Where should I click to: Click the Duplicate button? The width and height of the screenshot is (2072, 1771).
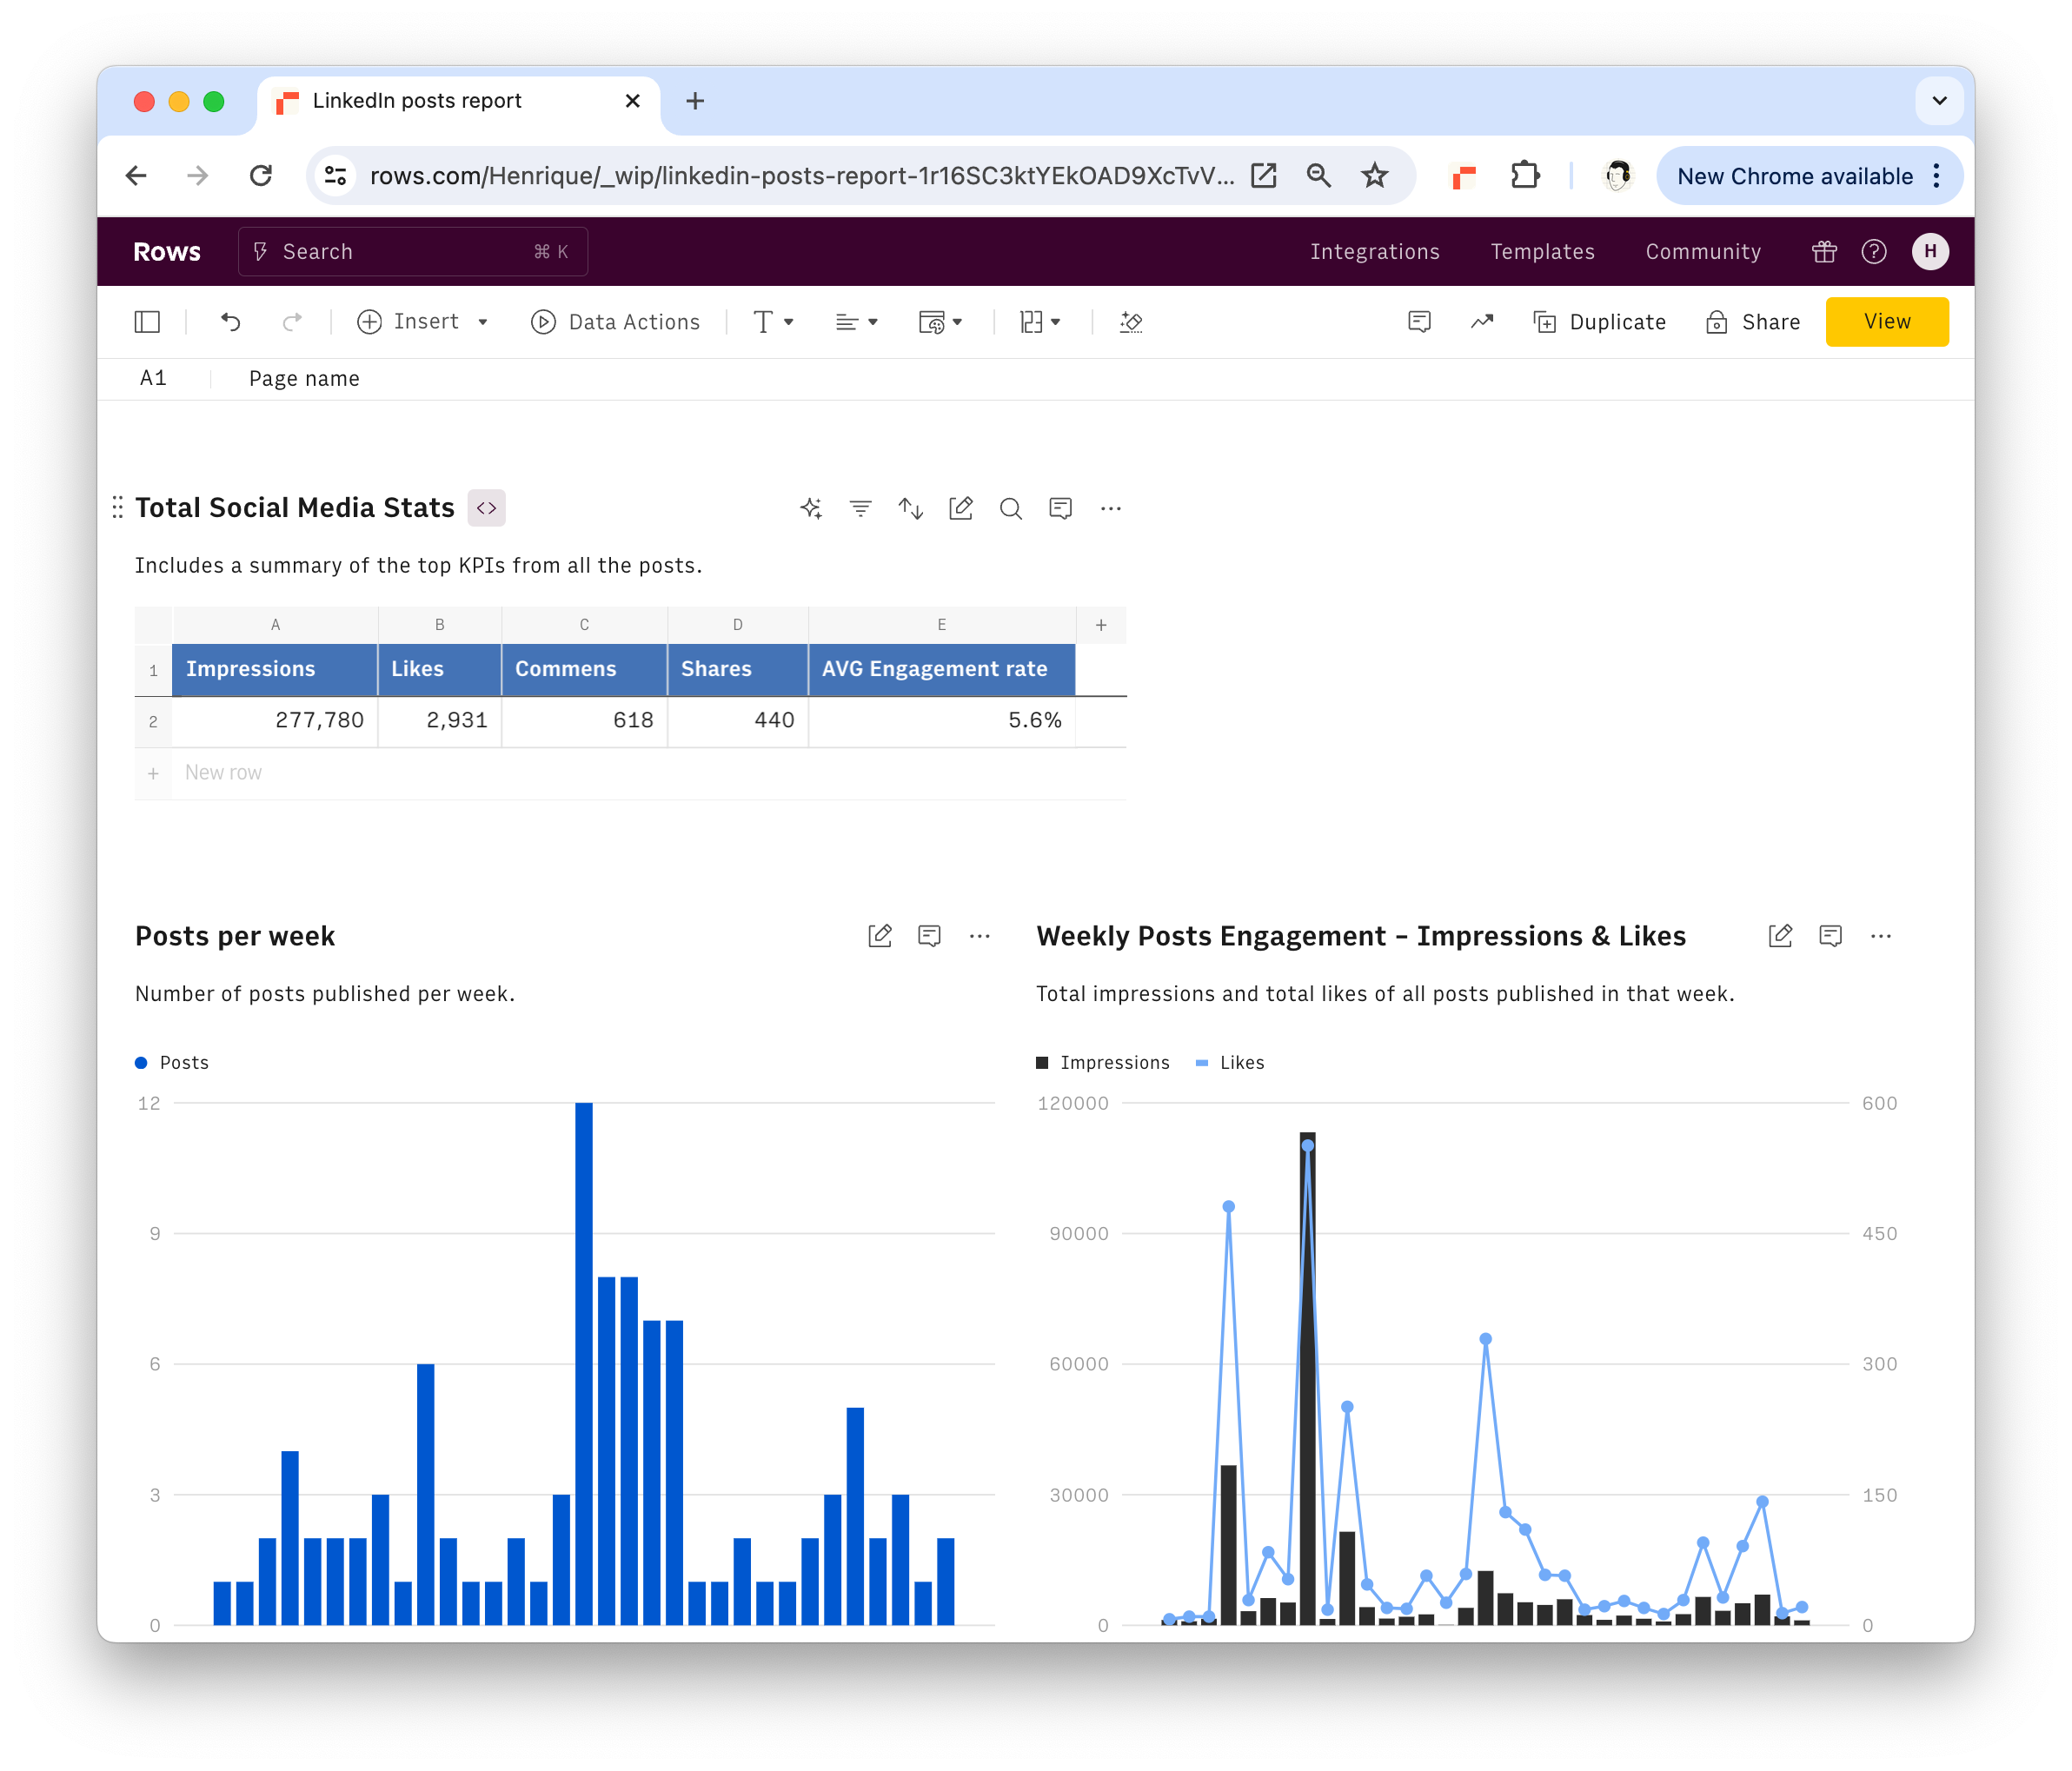pos(1599,322)
